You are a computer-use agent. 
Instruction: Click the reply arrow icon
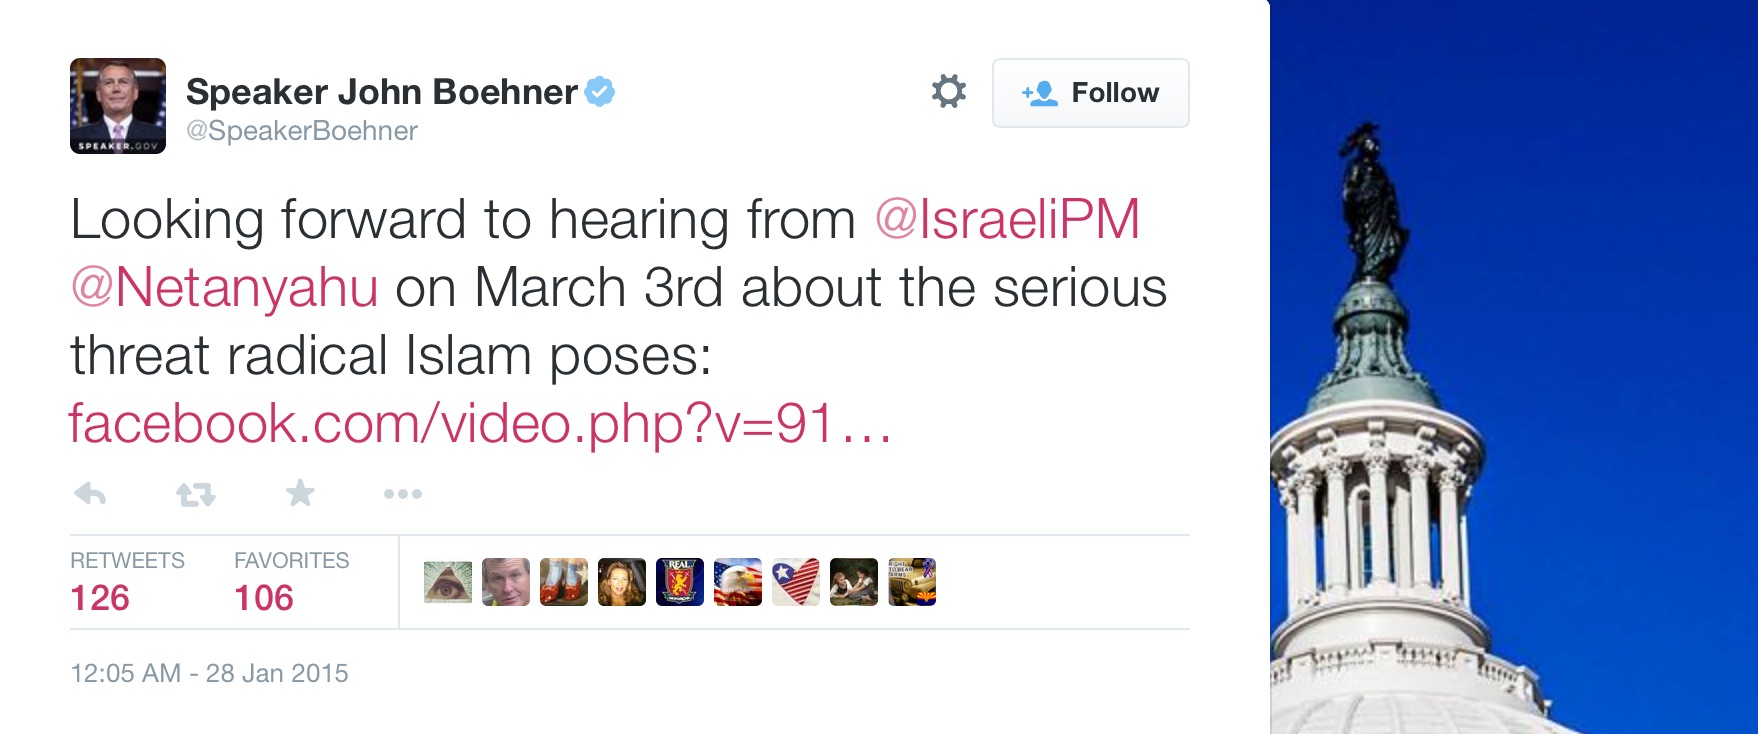coord(90,493)
